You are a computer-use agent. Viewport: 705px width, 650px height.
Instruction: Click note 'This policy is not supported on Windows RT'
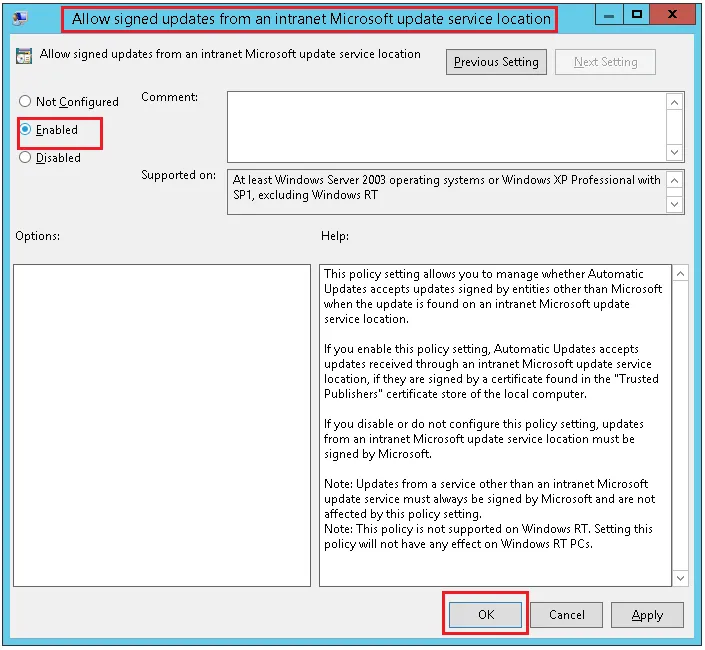488,536
